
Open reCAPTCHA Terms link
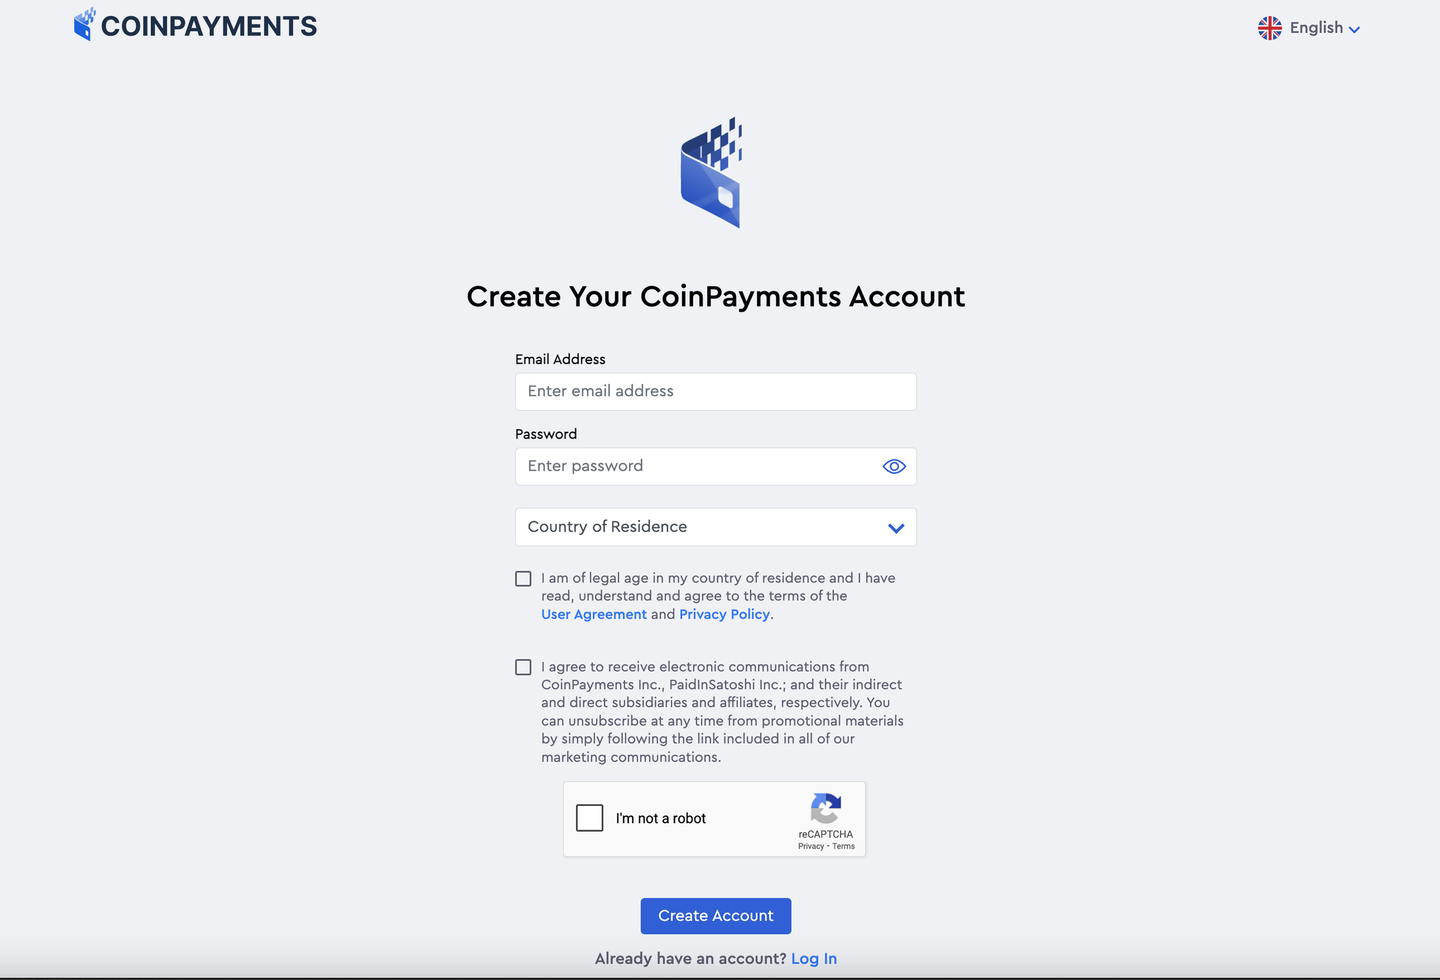click(x=843, y=846)
